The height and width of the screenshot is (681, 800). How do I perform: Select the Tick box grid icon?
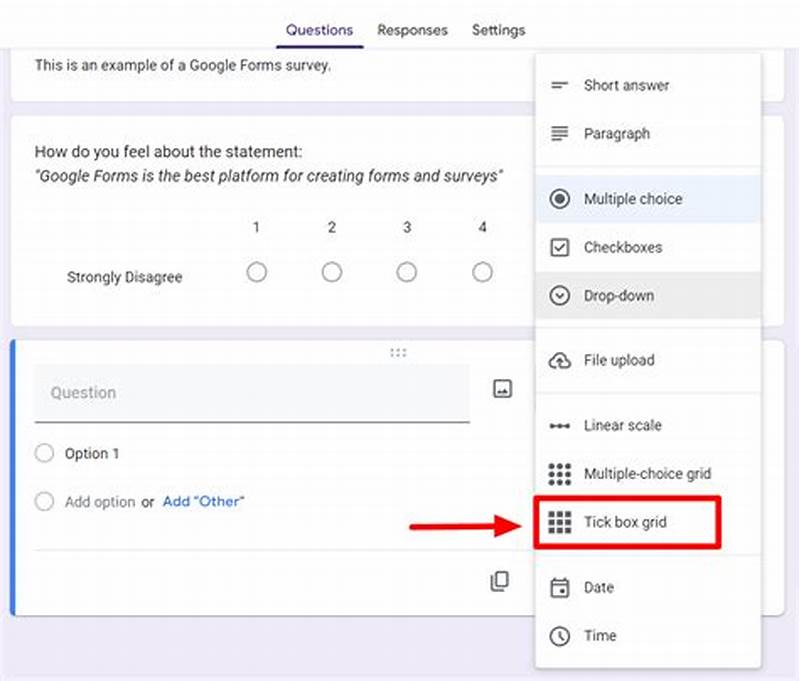click(x=560, y=521)
